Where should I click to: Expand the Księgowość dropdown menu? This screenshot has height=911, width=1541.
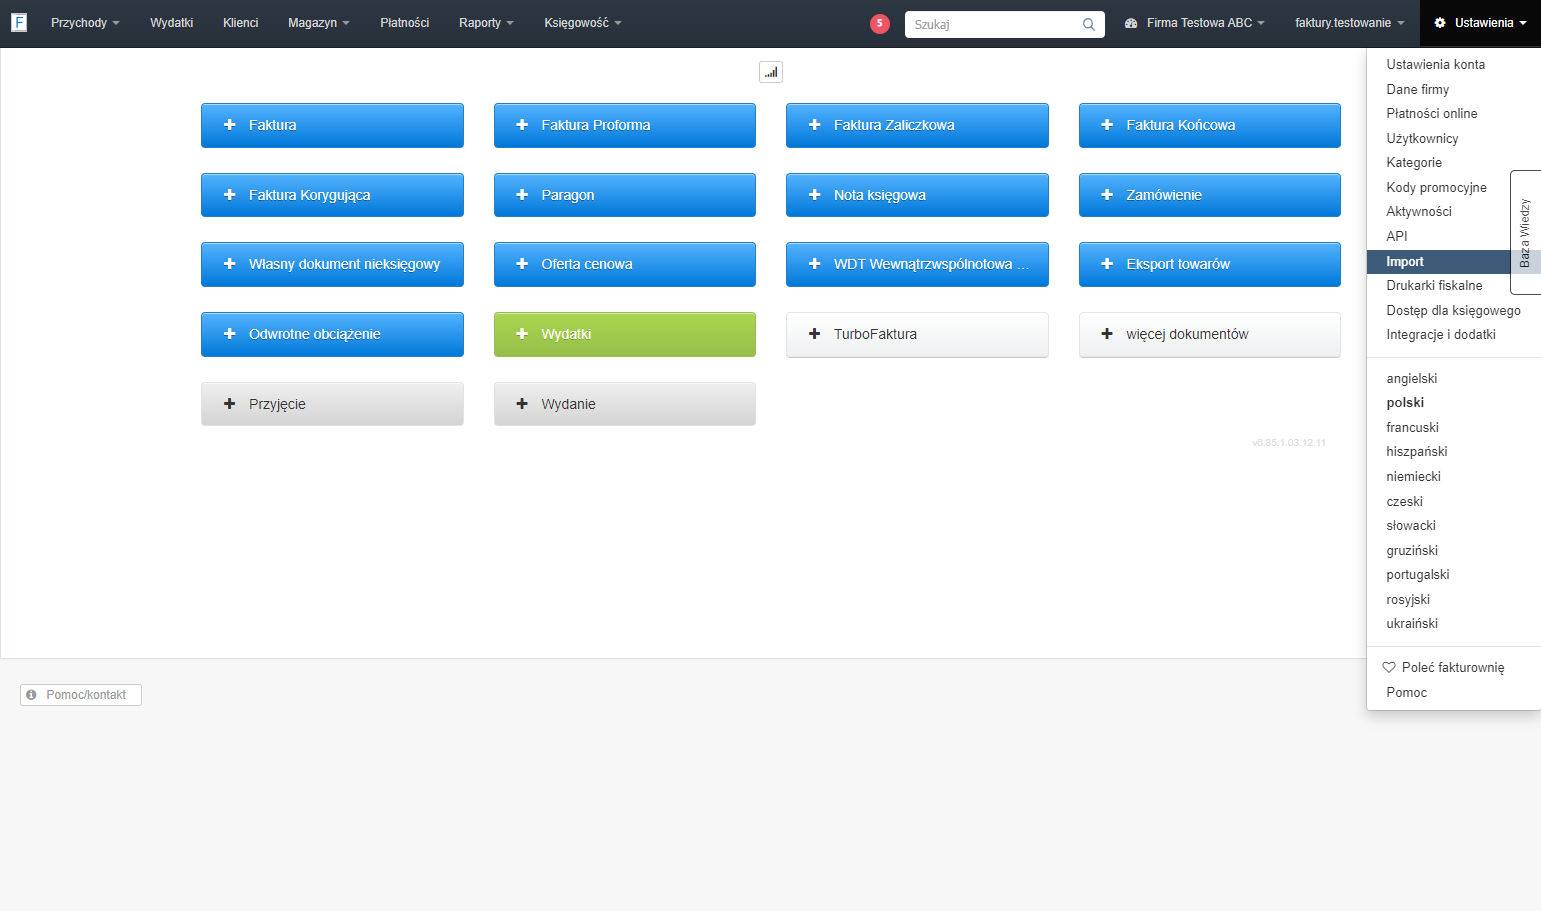coord(583,23)
